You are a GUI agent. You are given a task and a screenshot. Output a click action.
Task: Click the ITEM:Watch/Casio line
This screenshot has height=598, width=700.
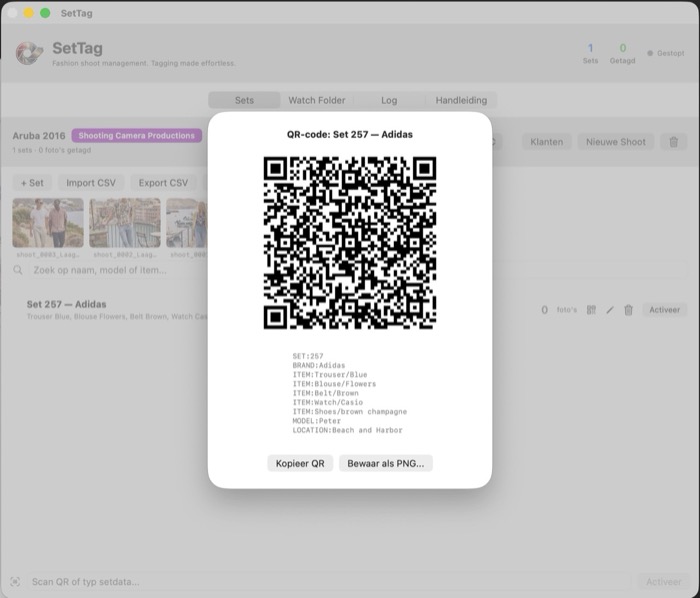tap(328, 402)
